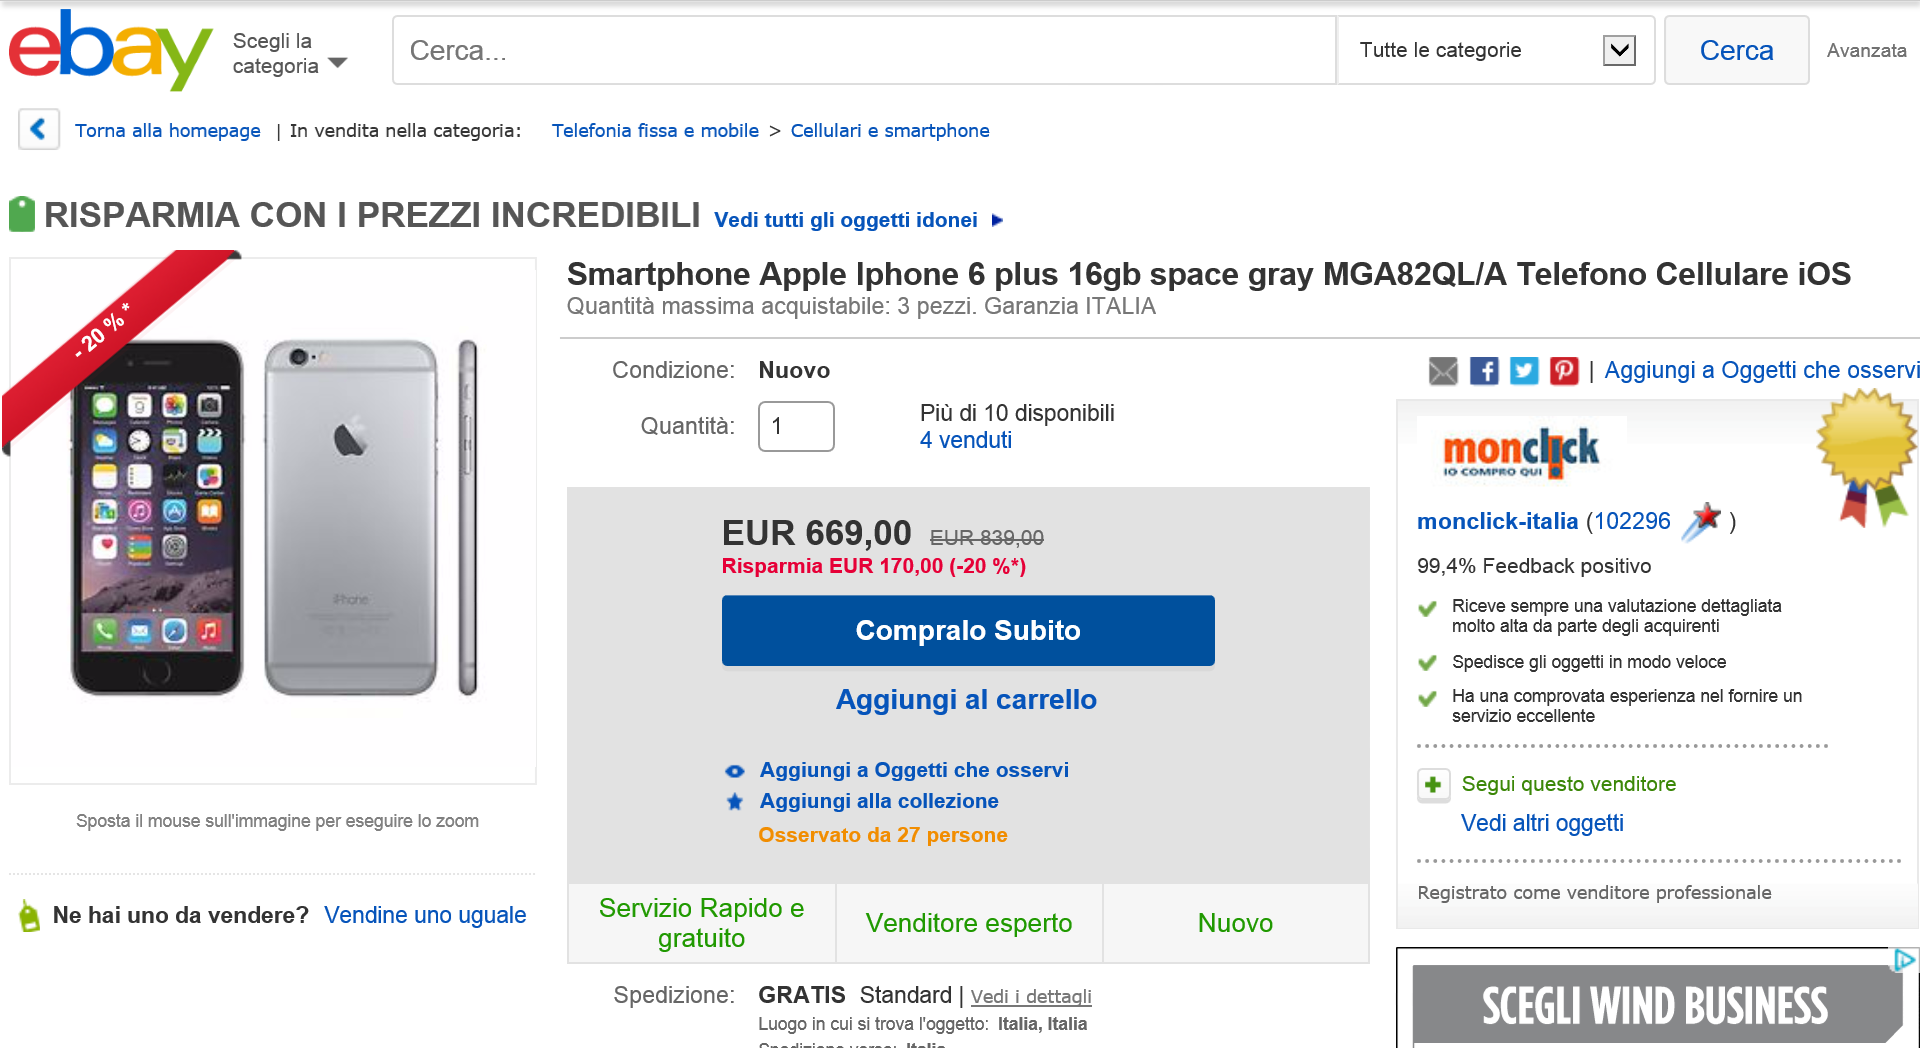Click arrow next to Vedi tutti gli oggetti idonei
Viewport: 1920px width, 1048px height.
pyautogui.click(x=997, y=220)
